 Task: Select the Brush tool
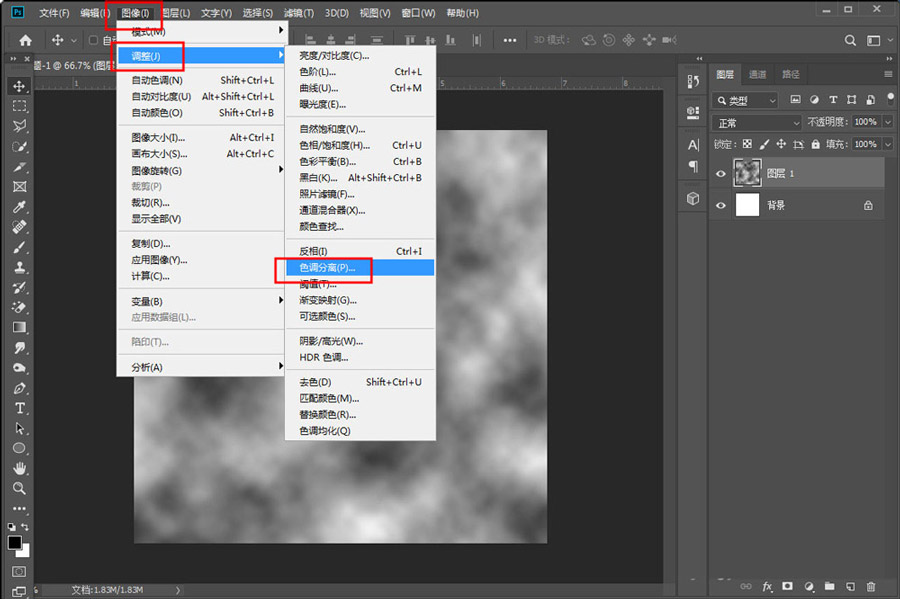pos(19,247)
